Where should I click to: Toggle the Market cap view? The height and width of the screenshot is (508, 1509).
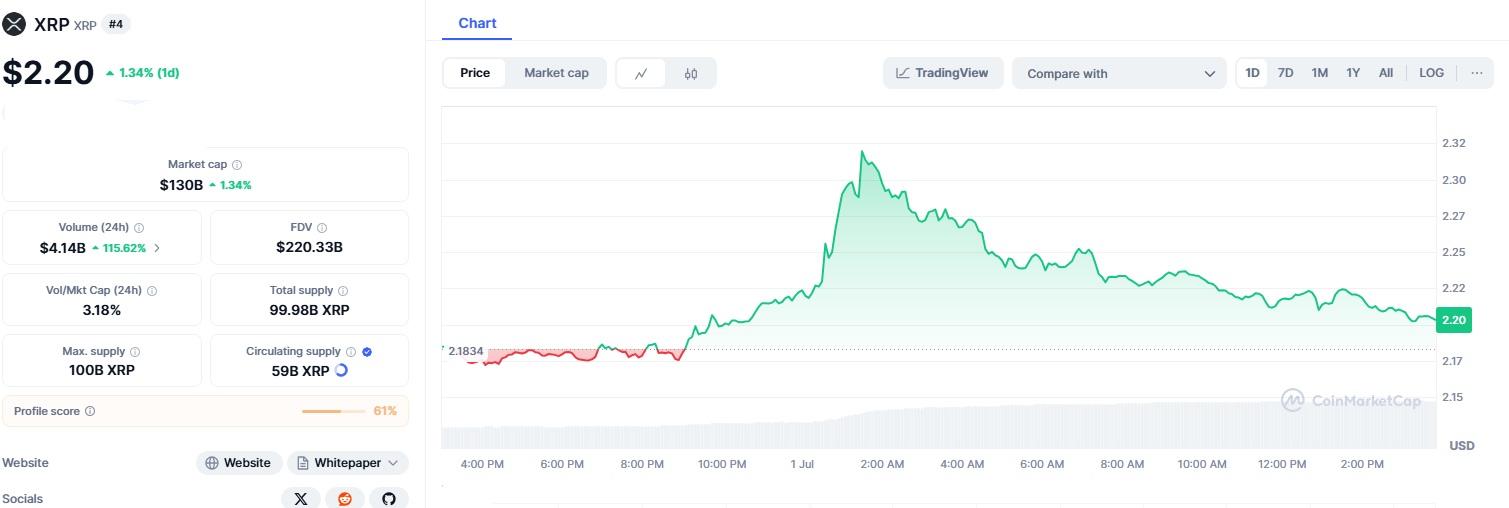(556, 73)
